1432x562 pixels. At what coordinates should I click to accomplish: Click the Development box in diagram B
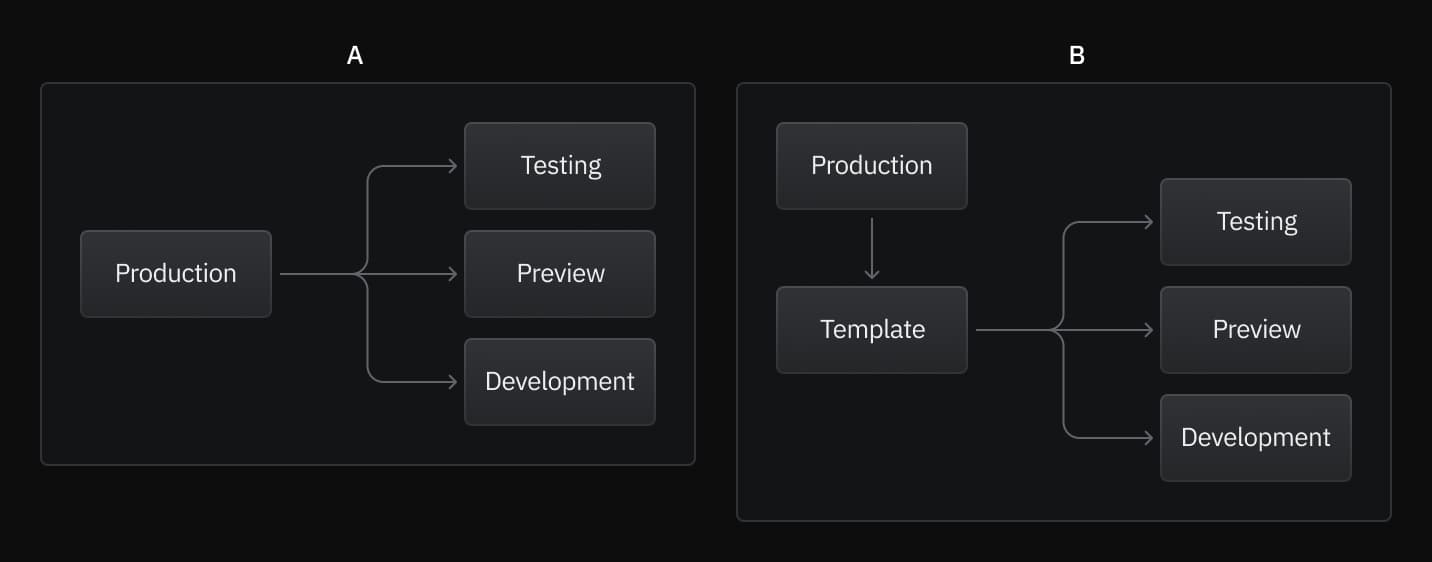point(1256,438)
